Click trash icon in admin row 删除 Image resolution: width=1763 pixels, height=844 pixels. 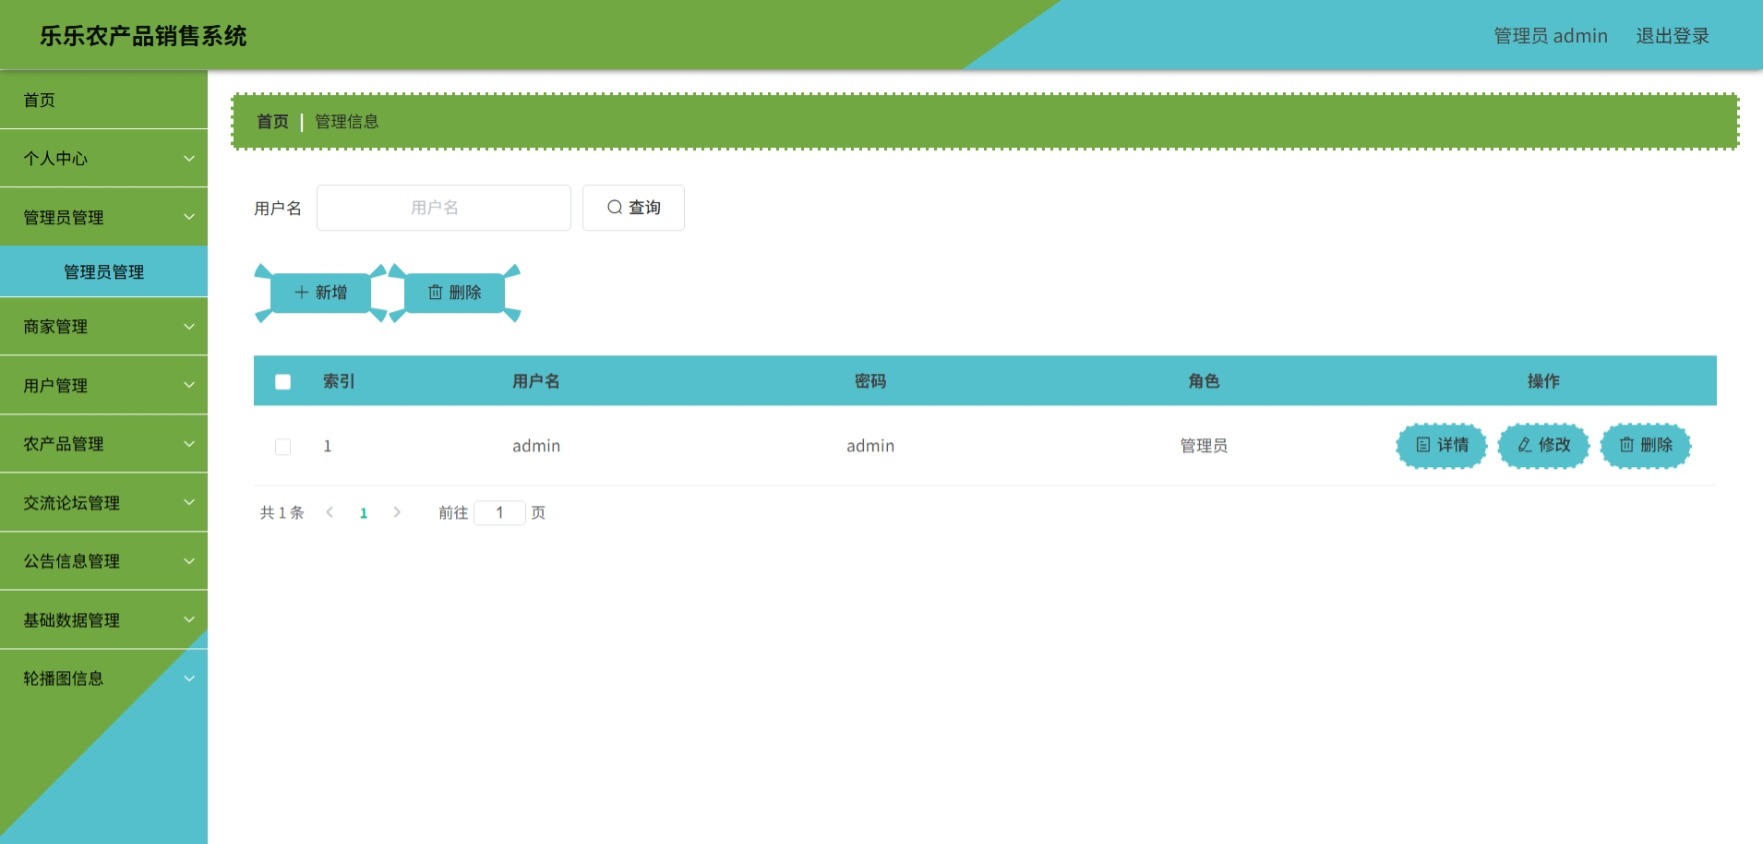(x=1627, y=445)
